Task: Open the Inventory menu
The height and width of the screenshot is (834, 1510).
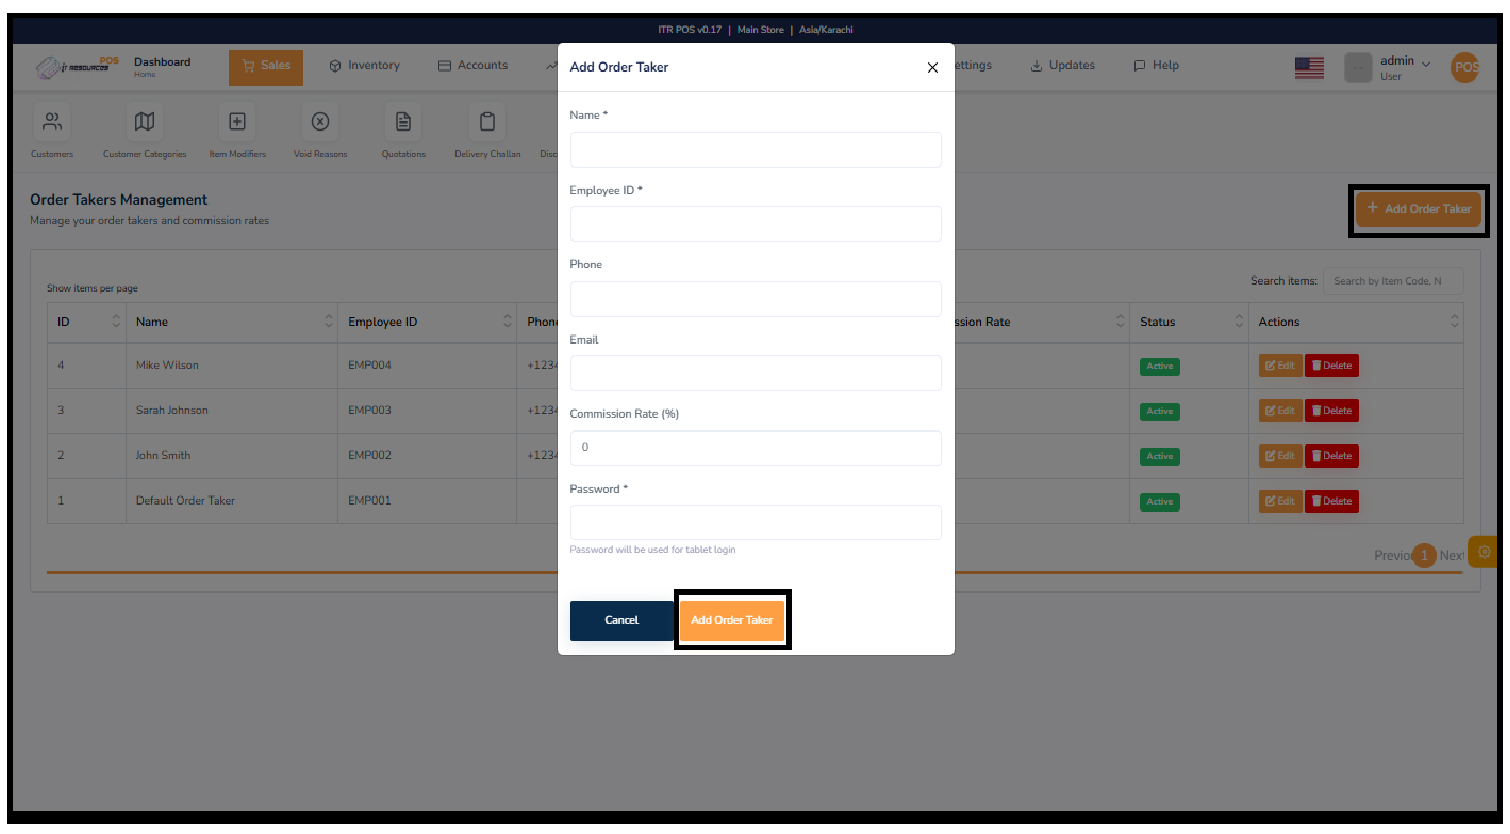Action: [x=365, y=65]
